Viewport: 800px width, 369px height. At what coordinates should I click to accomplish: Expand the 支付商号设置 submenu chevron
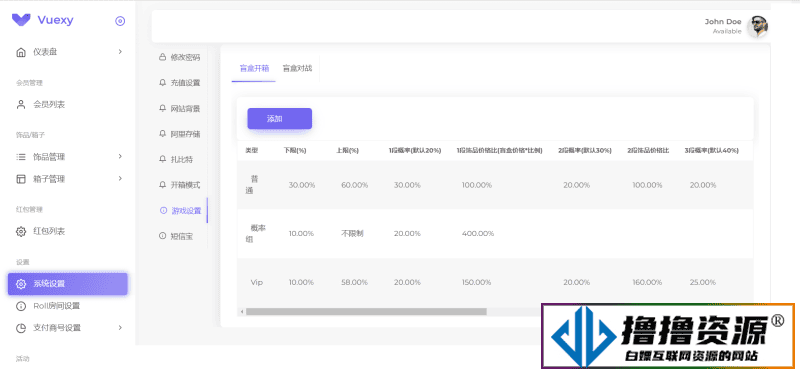click(x=120, y=328)
